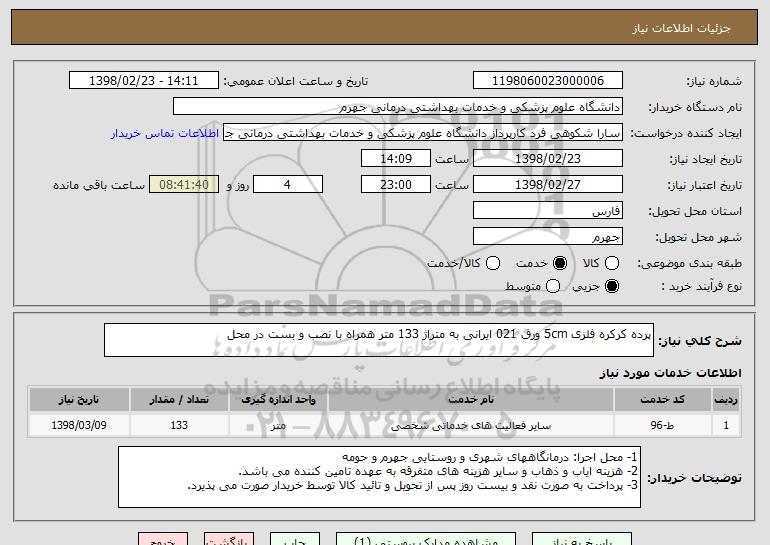Click the public announcement date field 1398/02/23 - 14:11
Viewport: 770px width, 545px height.
144,81
